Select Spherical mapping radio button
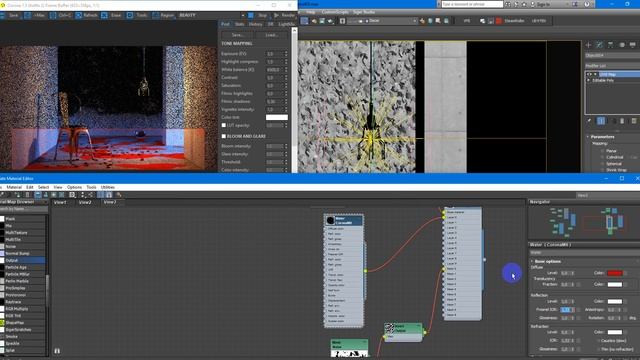The height and width of the screenshot is (360, 640). tap(602, 164)
